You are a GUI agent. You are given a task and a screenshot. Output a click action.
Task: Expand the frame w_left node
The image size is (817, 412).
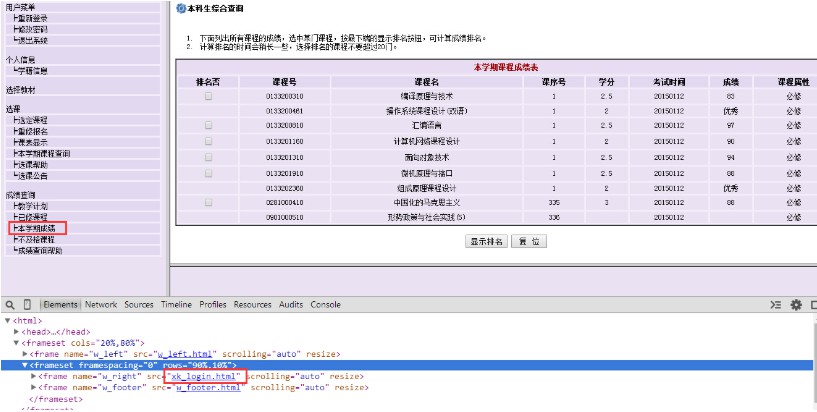pos(25,354)
